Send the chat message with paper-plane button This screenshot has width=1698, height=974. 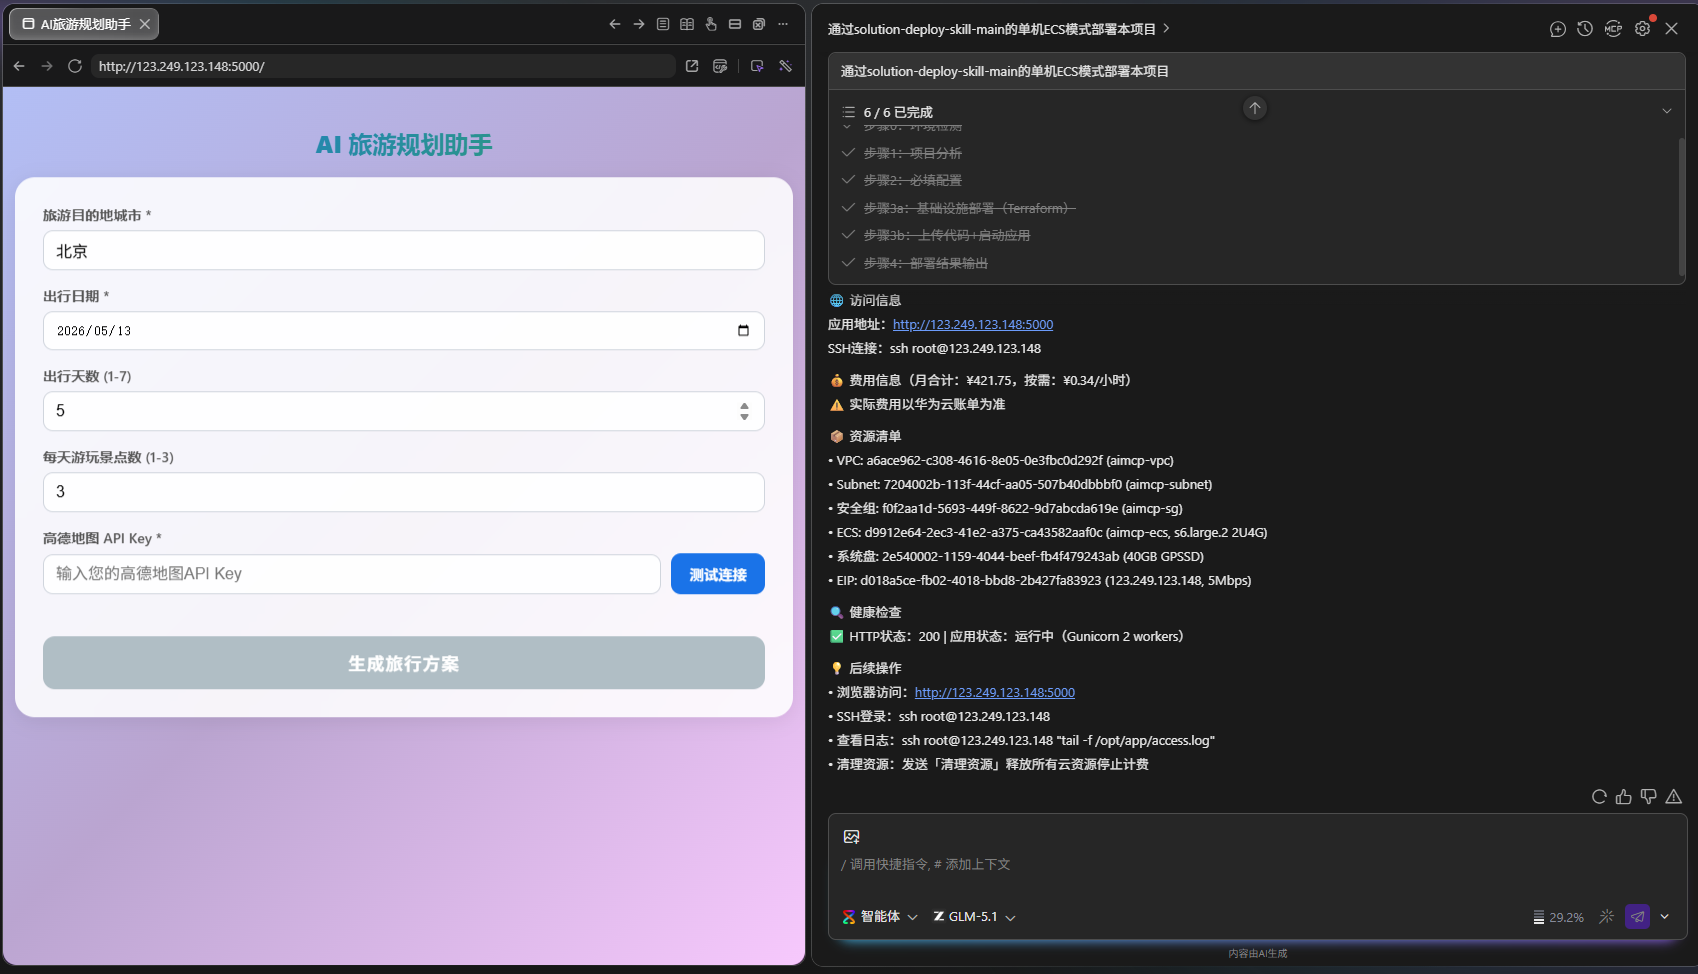point(1637,917)
